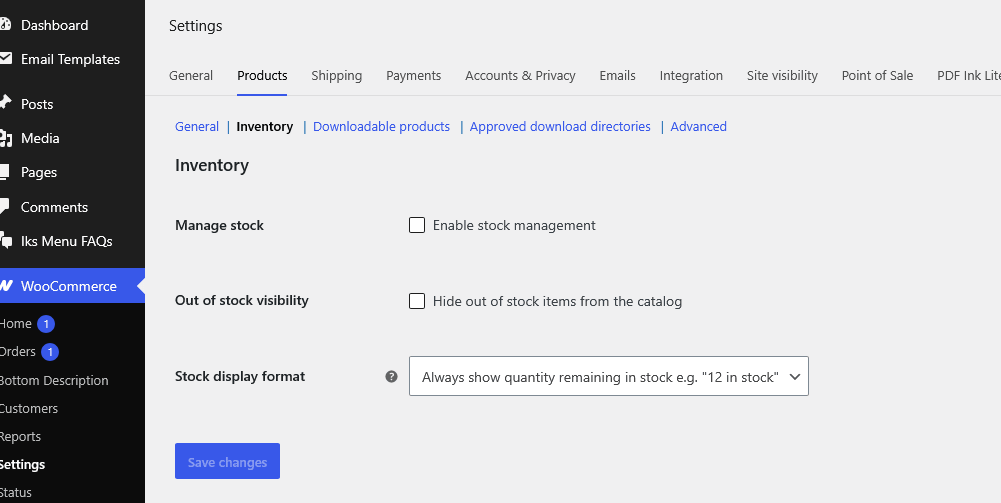Switch to the General settings tab
Image resolution: width=1001 pixels, height=503 pixels.
point(191,75)
